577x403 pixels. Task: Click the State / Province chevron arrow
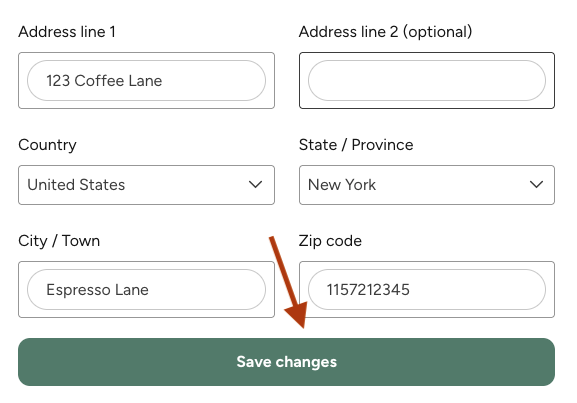click(x=536, y=184)
